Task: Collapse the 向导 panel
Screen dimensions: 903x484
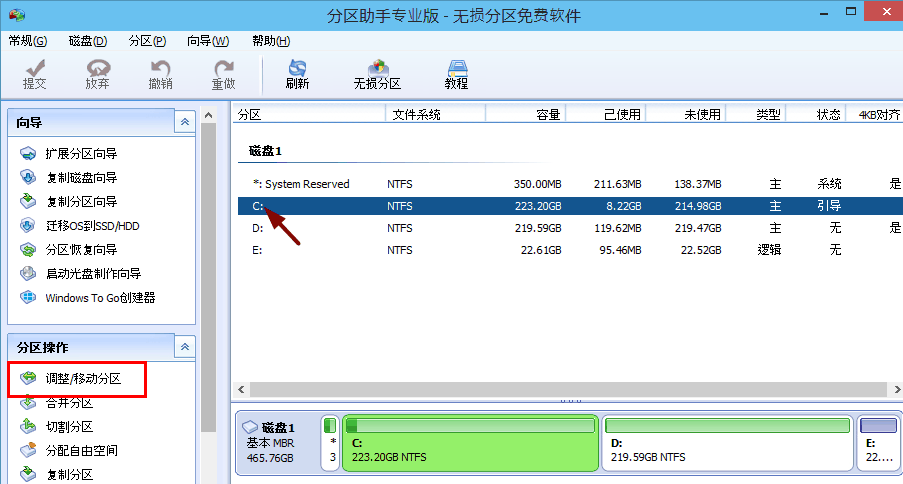Action: point(185,122)
